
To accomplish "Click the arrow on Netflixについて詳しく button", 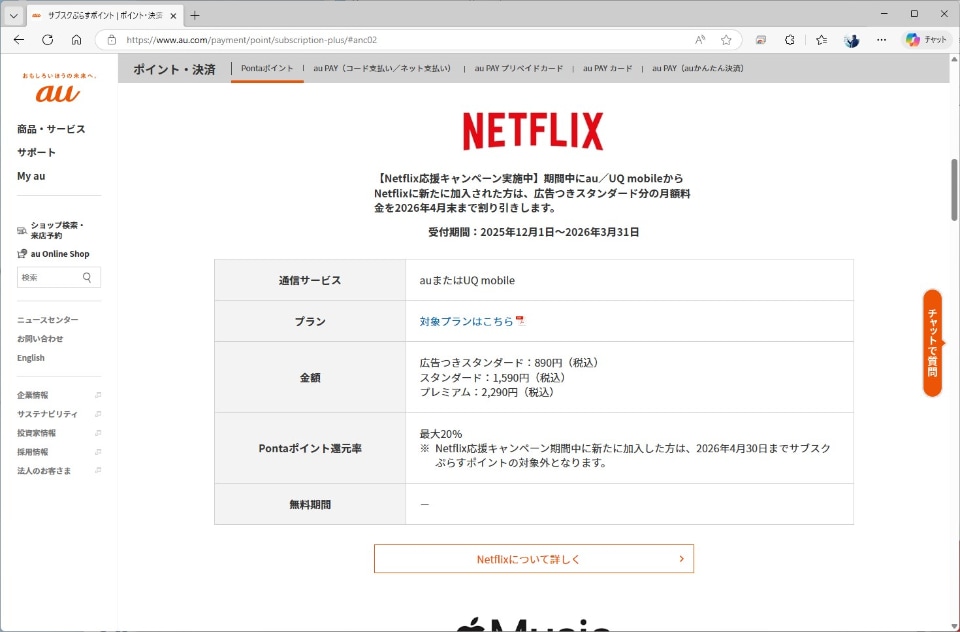I will 681,559.
